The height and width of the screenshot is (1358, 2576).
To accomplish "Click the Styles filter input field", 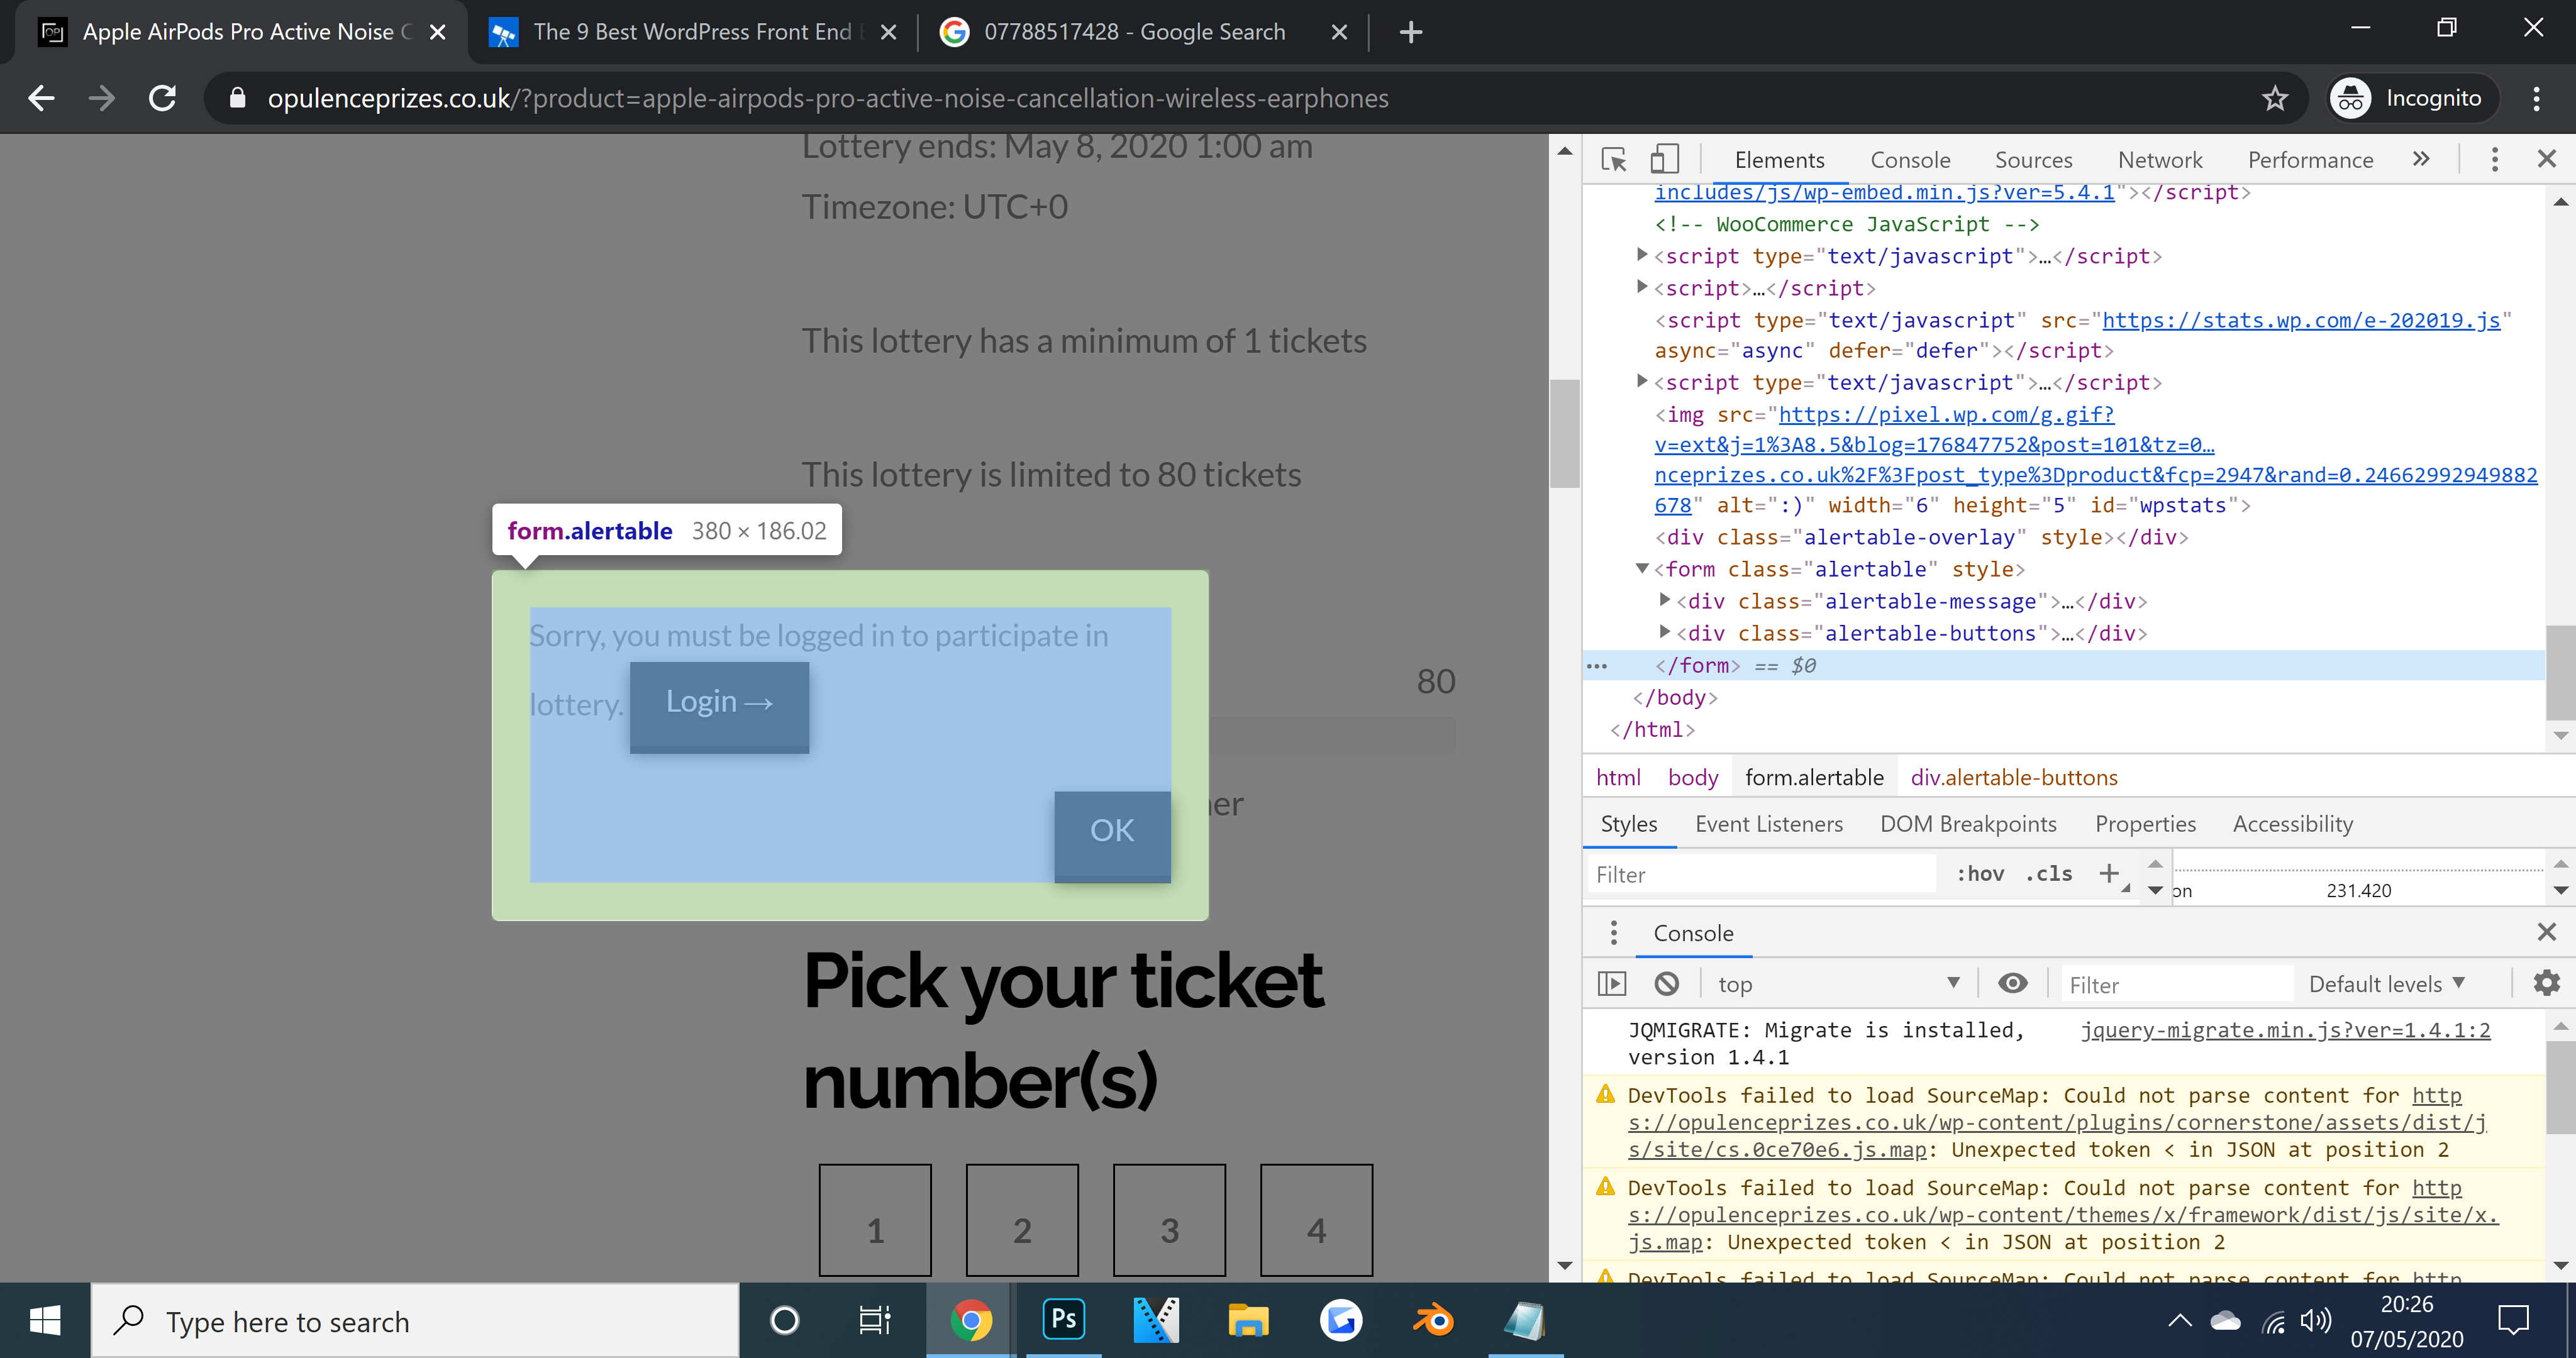I will (x=1762, y=874).
